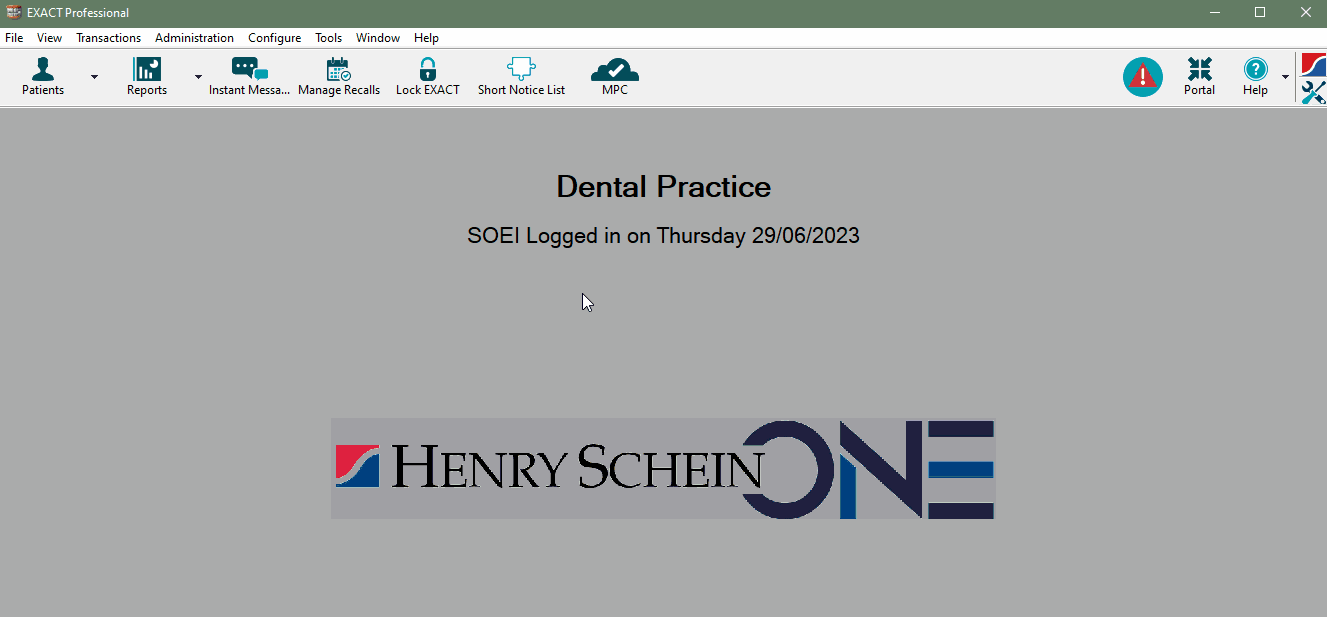Click the Henry Schein One banner image
Screen dimensions: 1327x617
(x=662, y=468)
